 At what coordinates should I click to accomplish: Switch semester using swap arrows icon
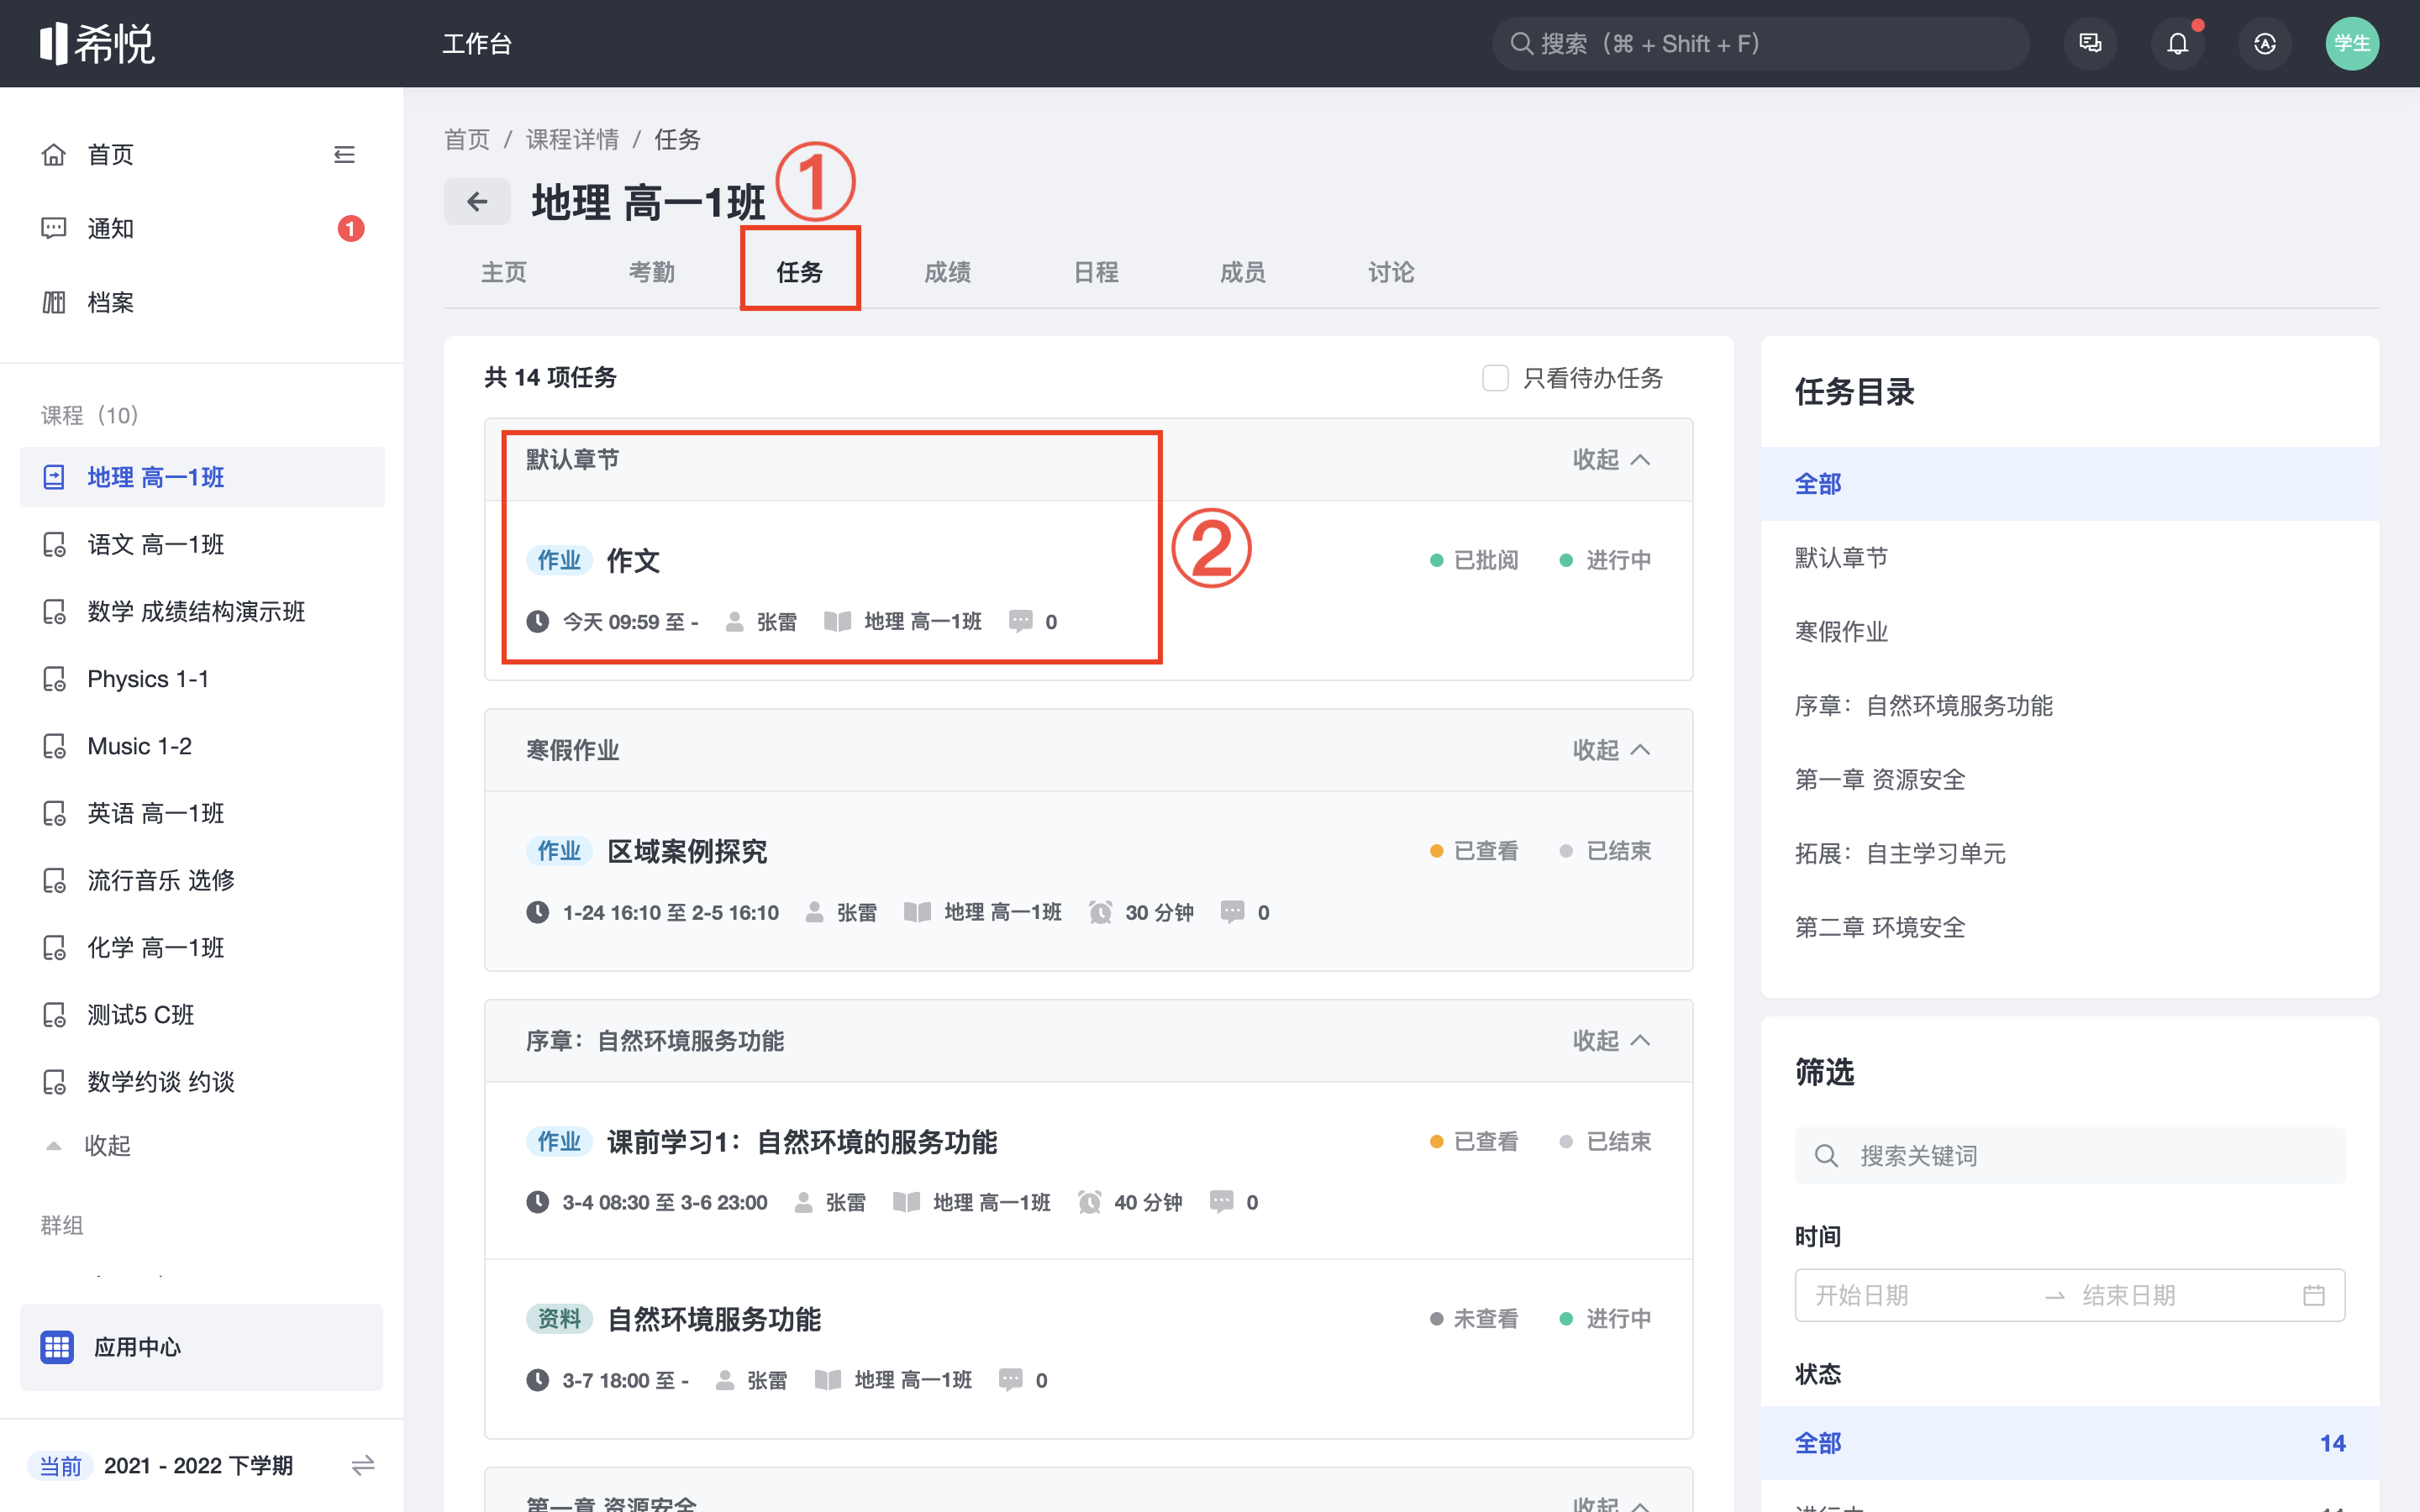pyautogui.click(x=362, y=1465)
